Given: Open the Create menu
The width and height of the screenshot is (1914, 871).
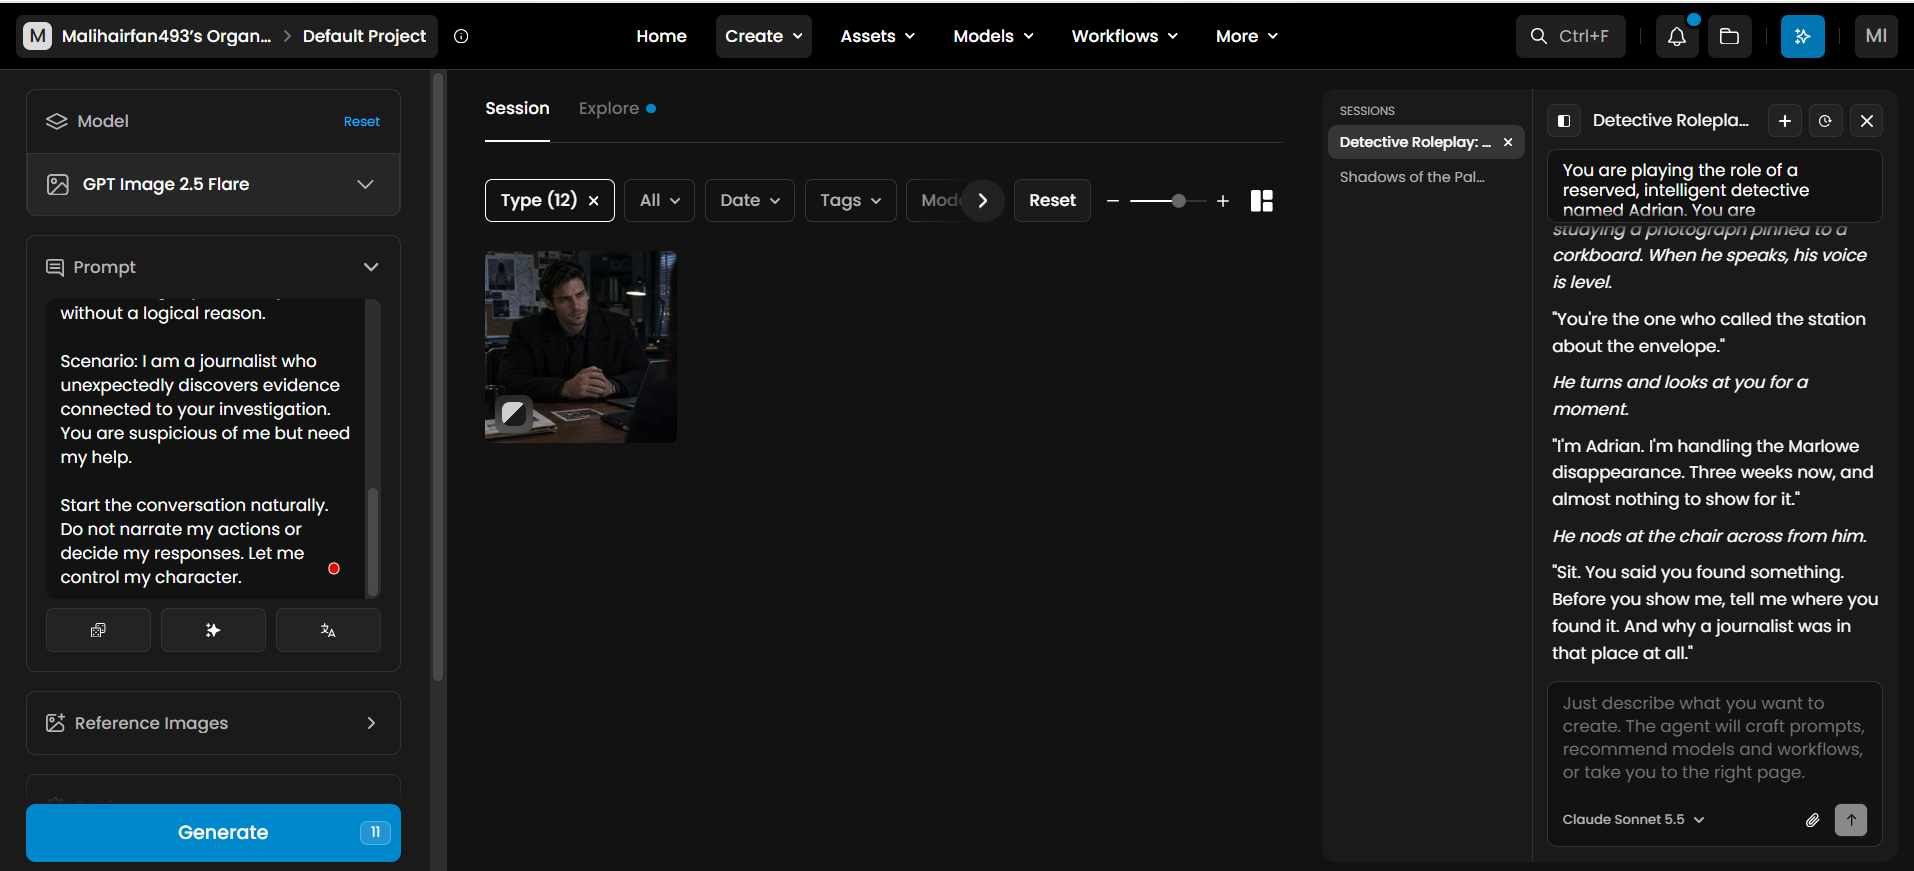Looking at the screenshot, I should coord(763,37).
